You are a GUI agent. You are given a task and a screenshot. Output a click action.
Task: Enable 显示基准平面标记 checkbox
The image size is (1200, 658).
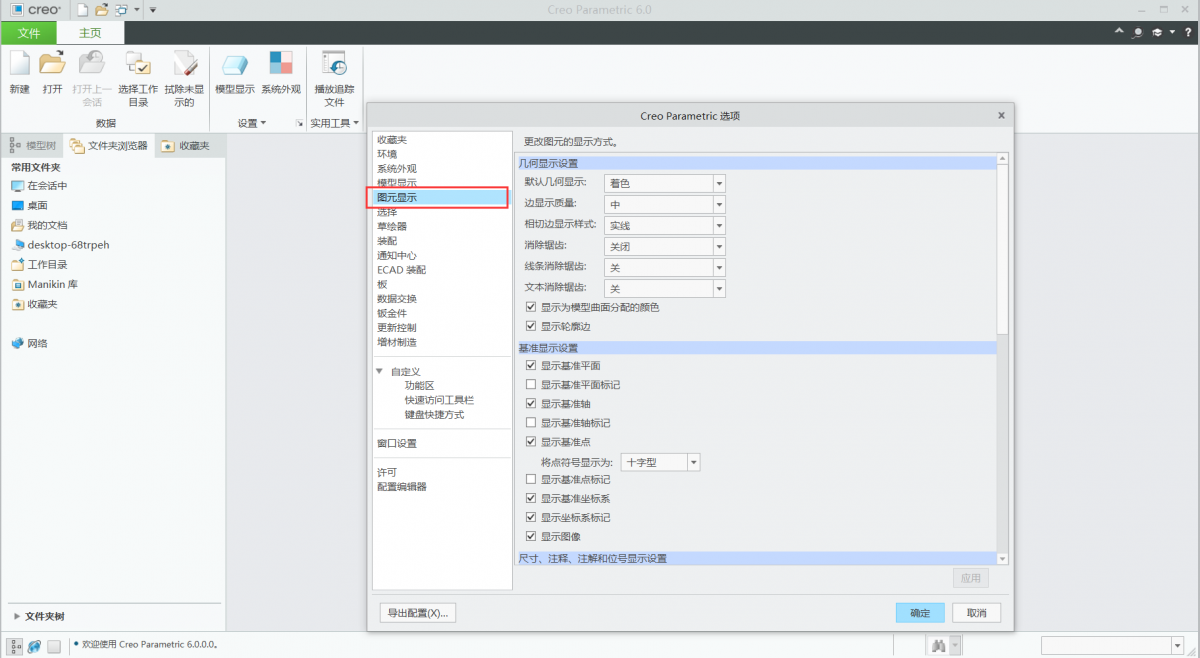[x=531, y=385]
